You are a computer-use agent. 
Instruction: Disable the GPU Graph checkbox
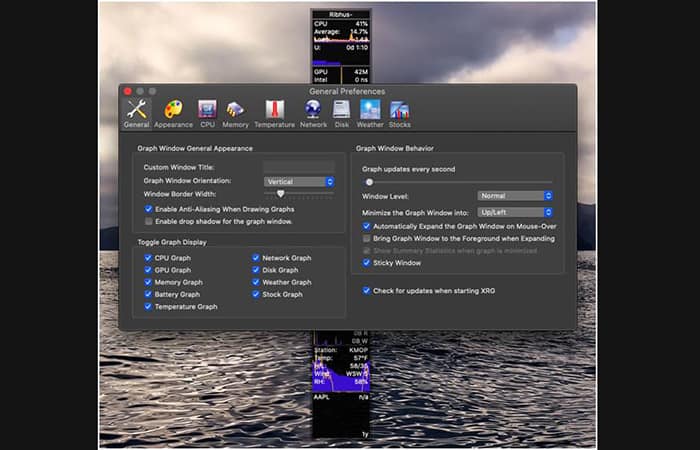click(x=149, y=270)
